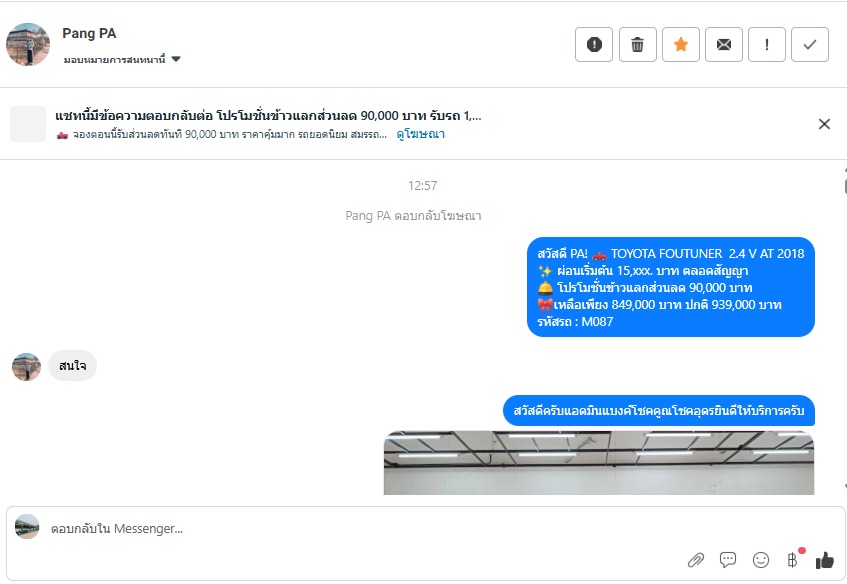Open the showroom ceiling photo attachment
847x584 pixels.
[x=599, y=462]
